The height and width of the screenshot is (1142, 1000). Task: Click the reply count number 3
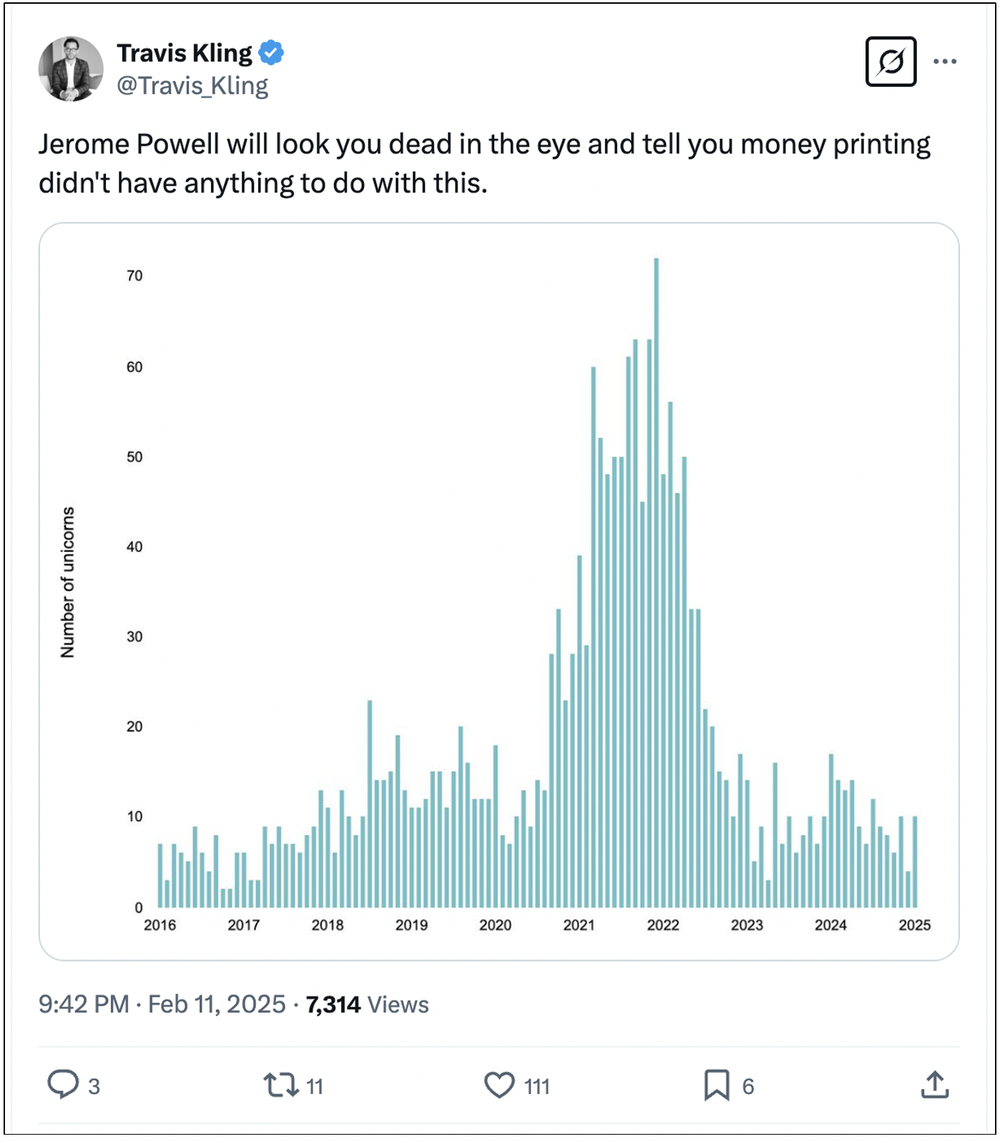point(94,1086)
